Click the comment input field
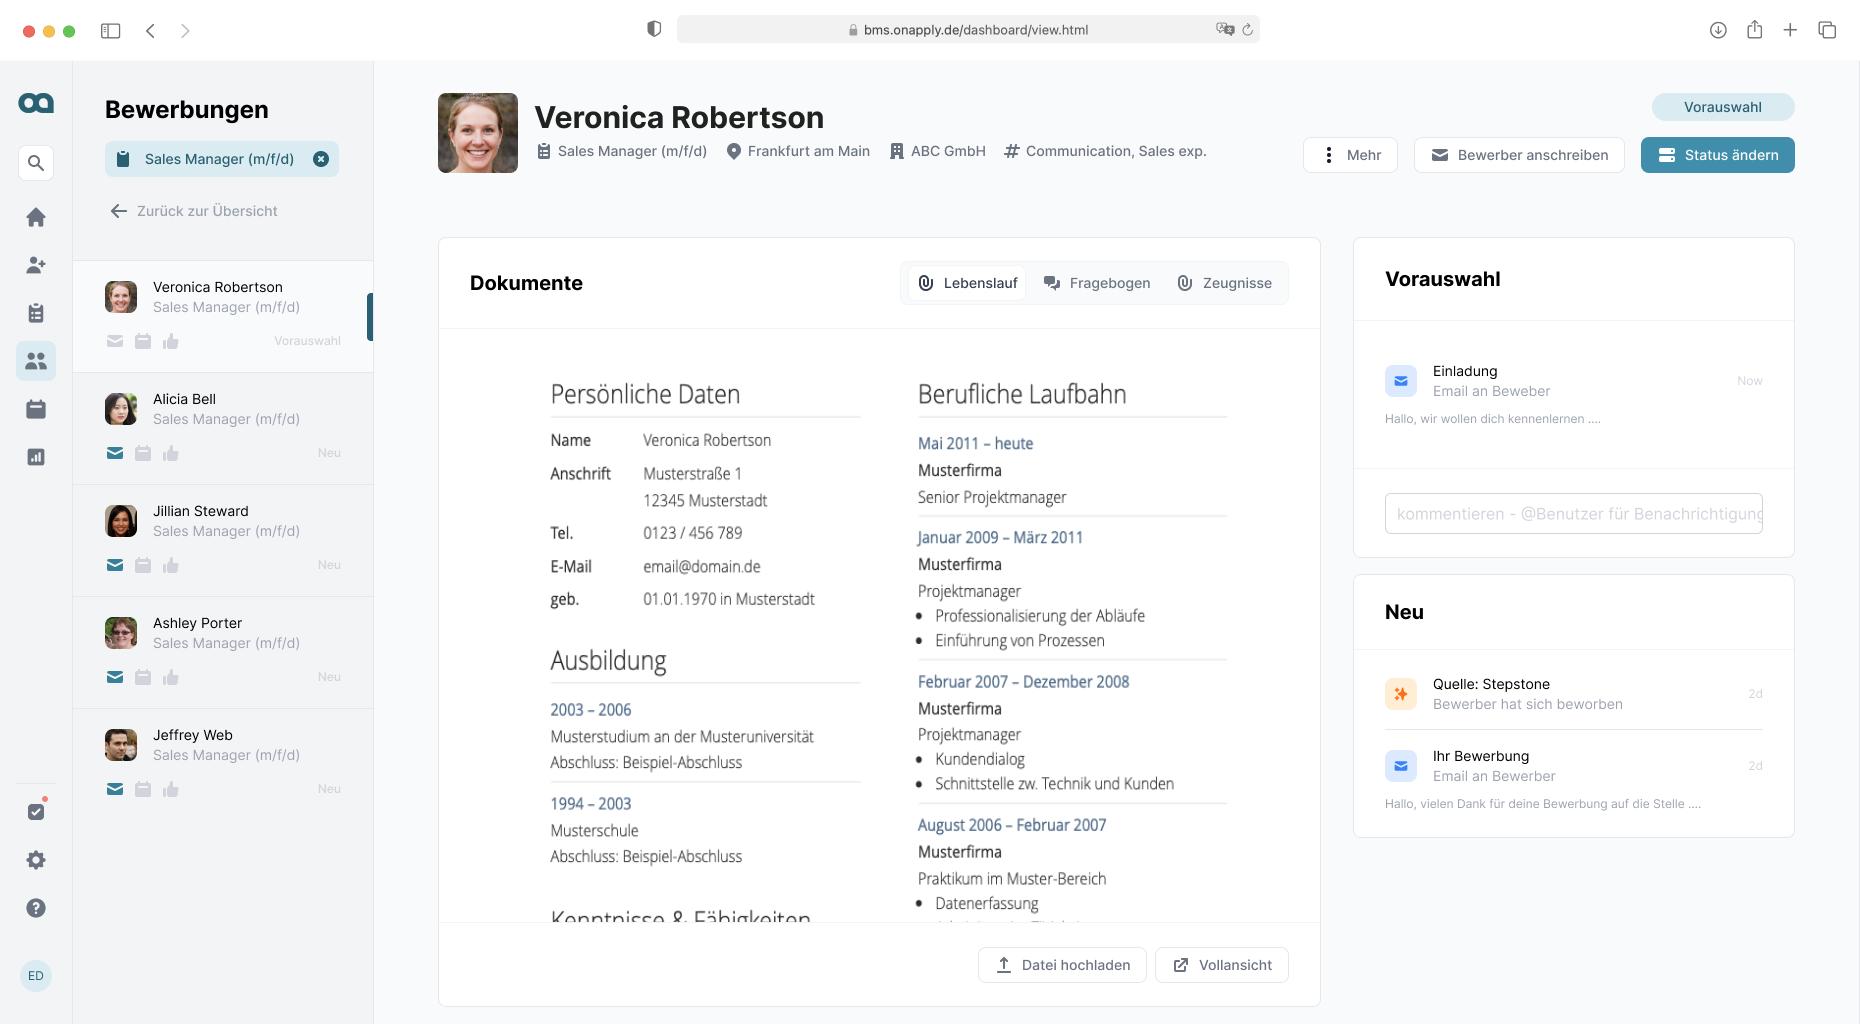The width and height of the screenshot is (1860, 1024). pos(1573,514)
